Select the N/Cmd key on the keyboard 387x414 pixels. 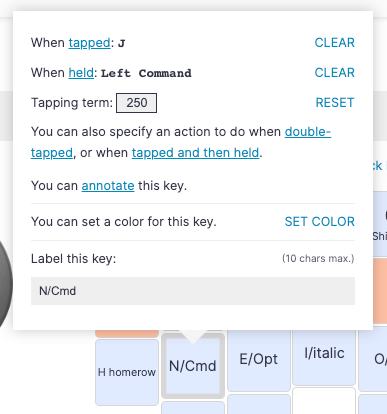[193, 366]
